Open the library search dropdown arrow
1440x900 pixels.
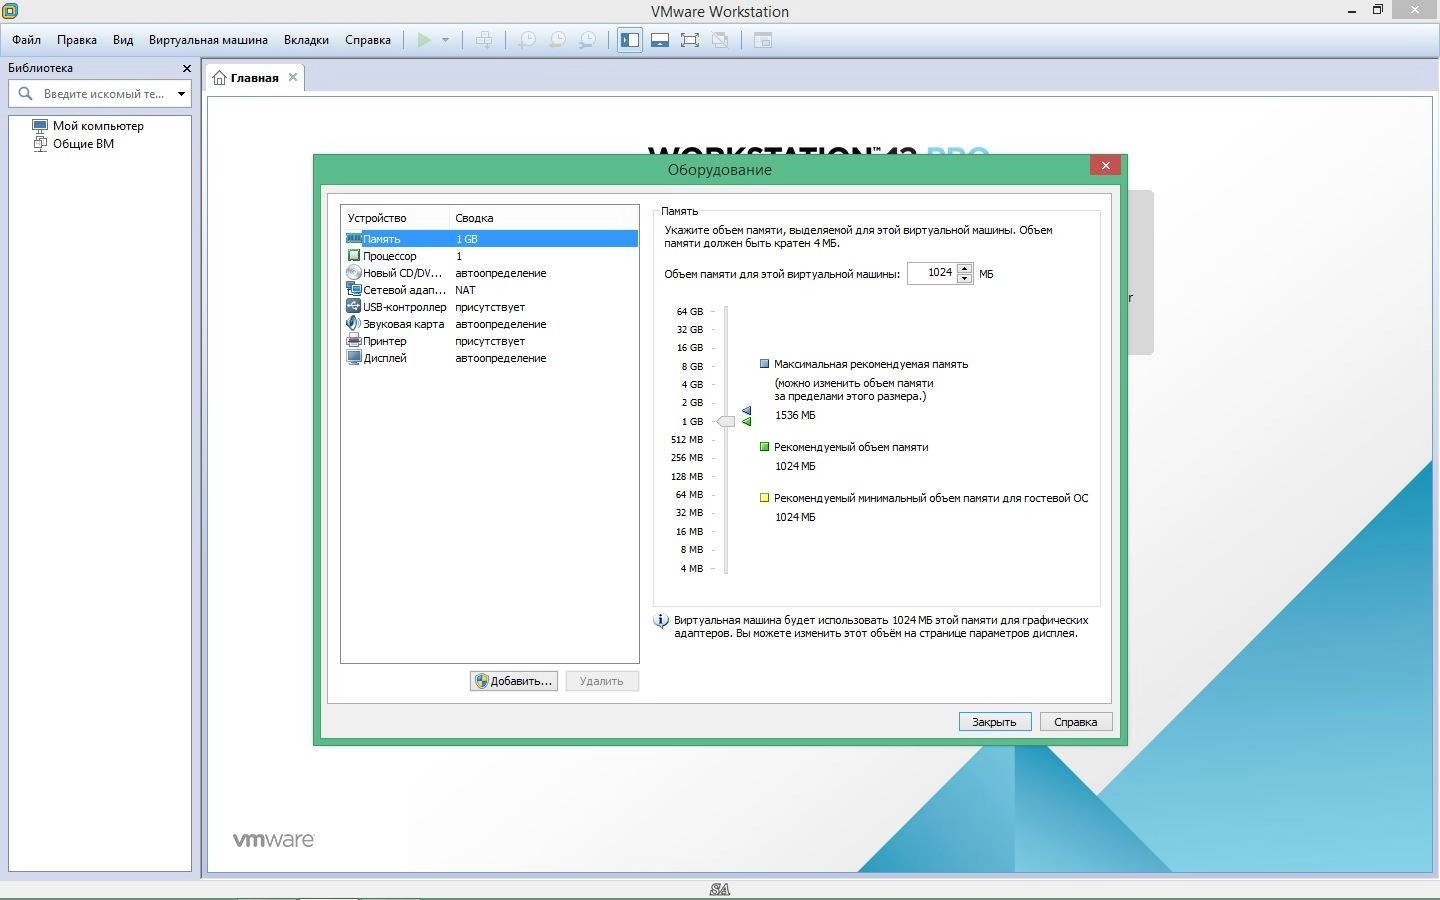[x=181, y=94]
